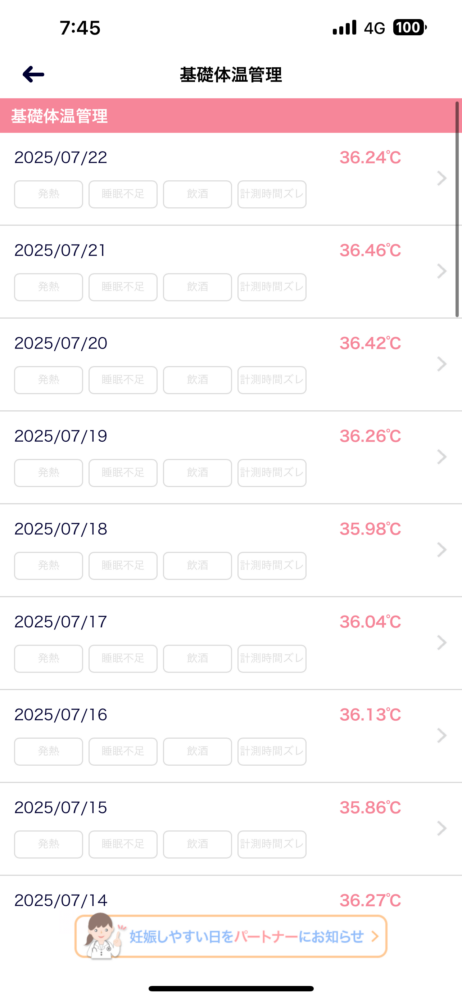This screenshot has width=462, height=1000.
Task: Open 2025/07/19 entry via its chevron
Action: pyautogui.click(x=442, y=457)
